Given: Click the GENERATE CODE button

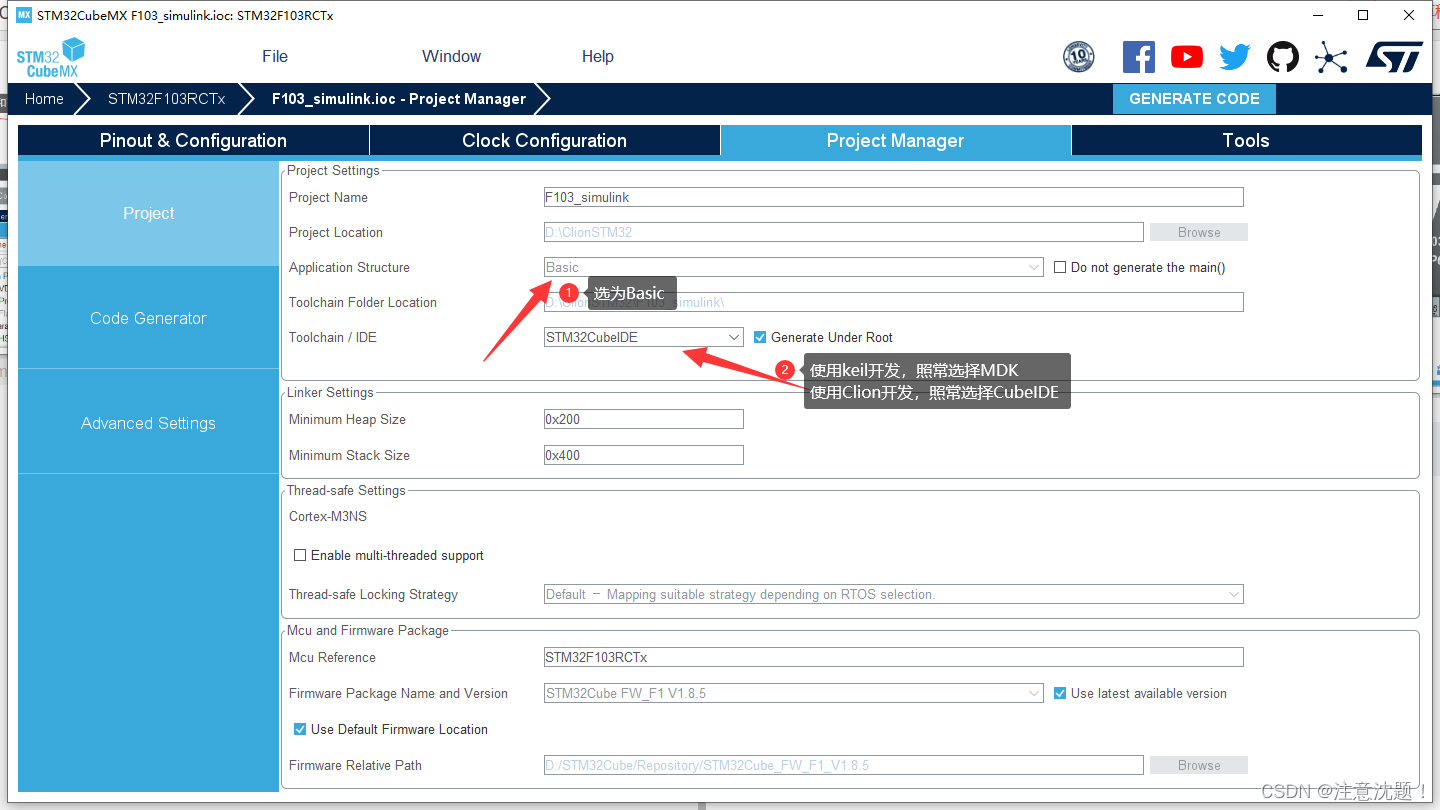Looking at the screenshot, I should click(x=1194, y=98).
